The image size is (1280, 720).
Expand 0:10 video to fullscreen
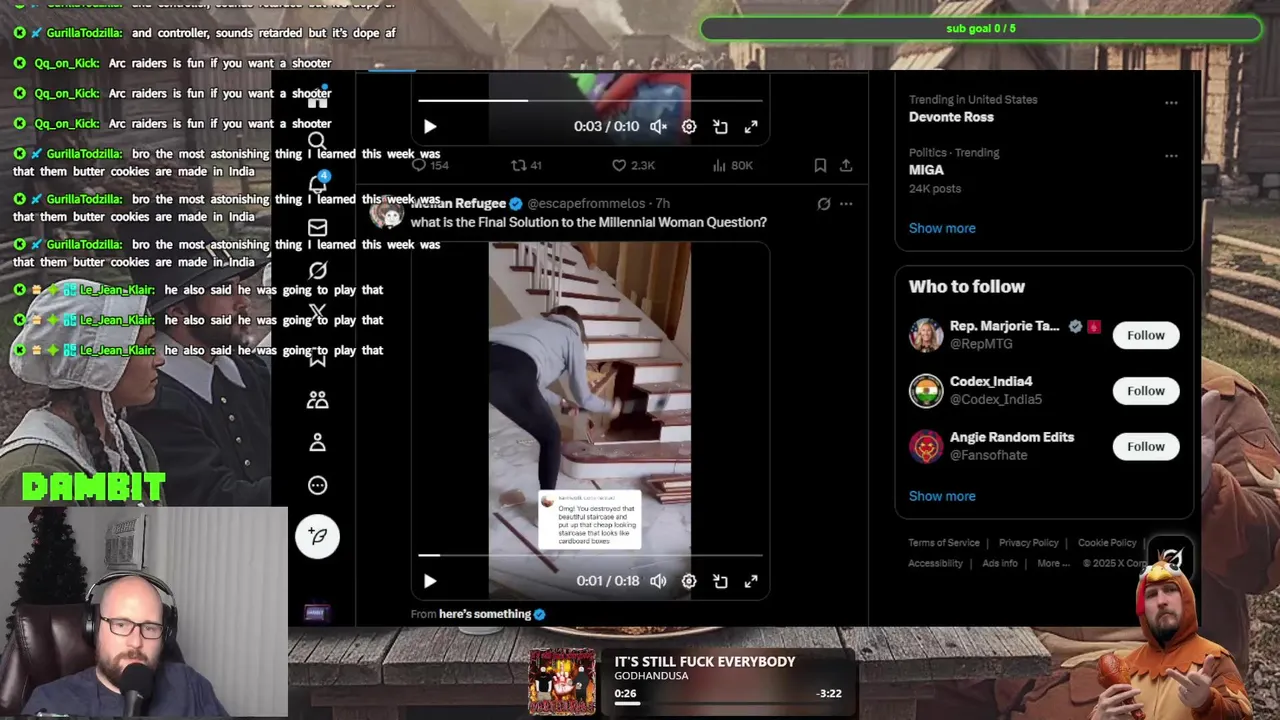point(751,127)
